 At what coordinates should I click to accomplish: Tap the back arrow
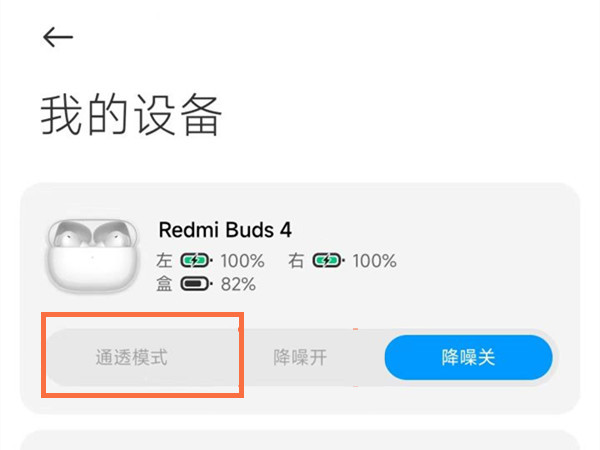pyautogui.click(x=58, y=37)
